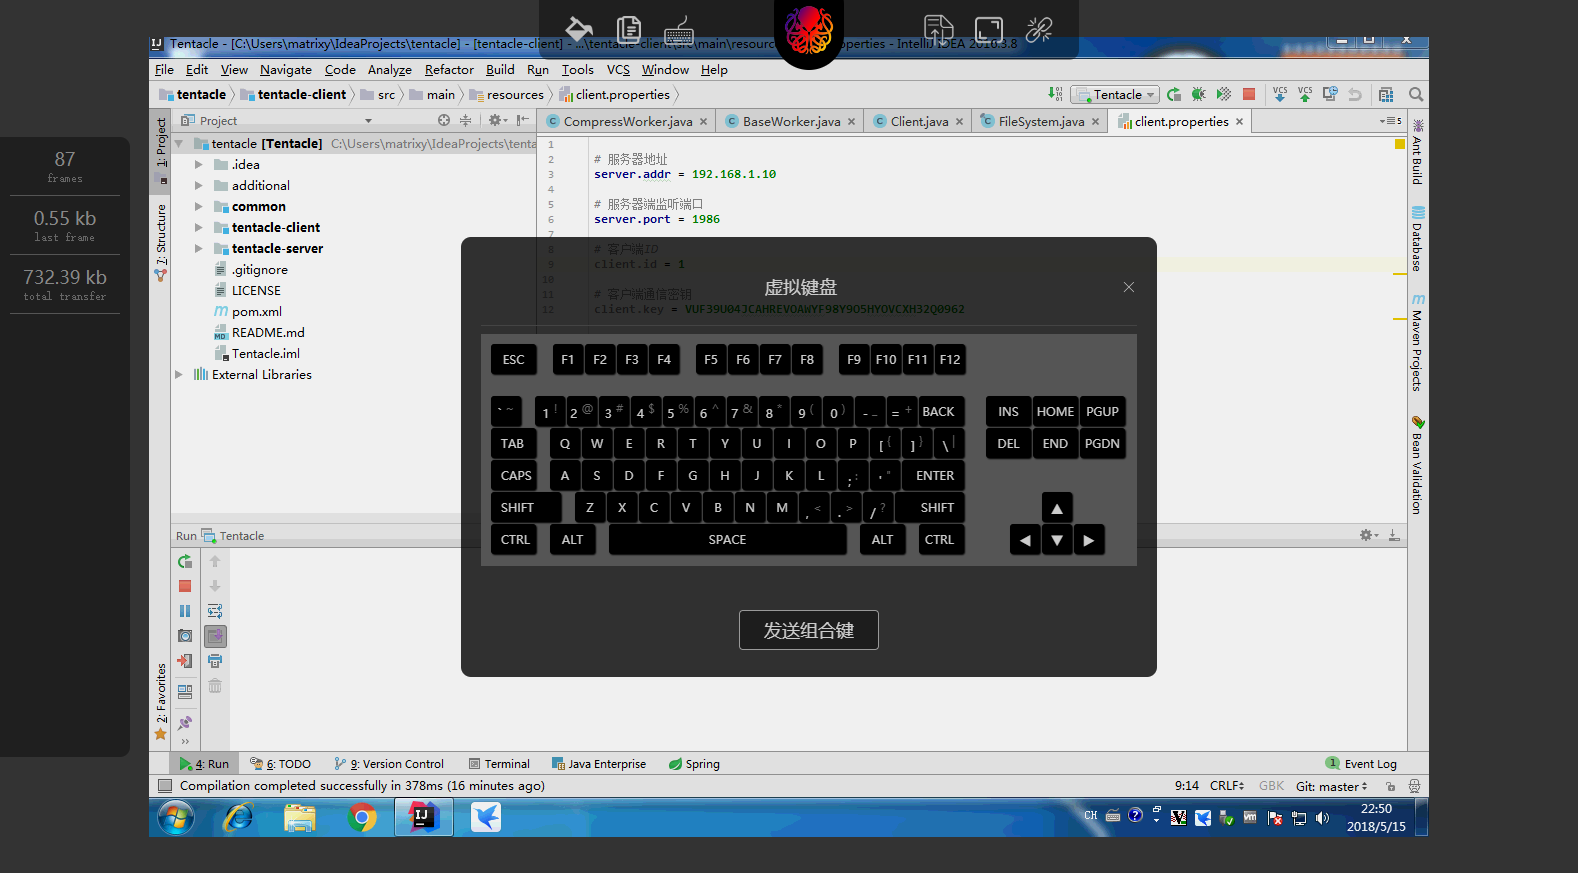1578x873 pixels.
Task: Click the F12 key on virtual keyboard
Action: 950,360
